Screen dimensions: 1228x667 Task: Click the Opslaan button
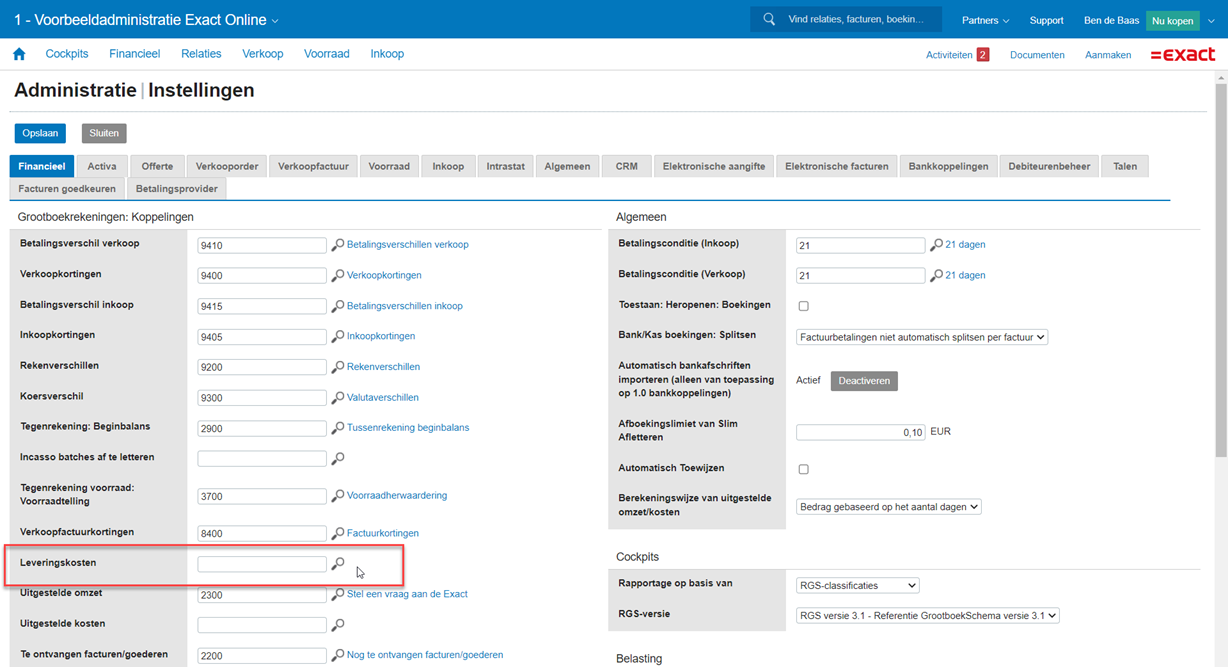pyautogui.click(x=40, y=133)
